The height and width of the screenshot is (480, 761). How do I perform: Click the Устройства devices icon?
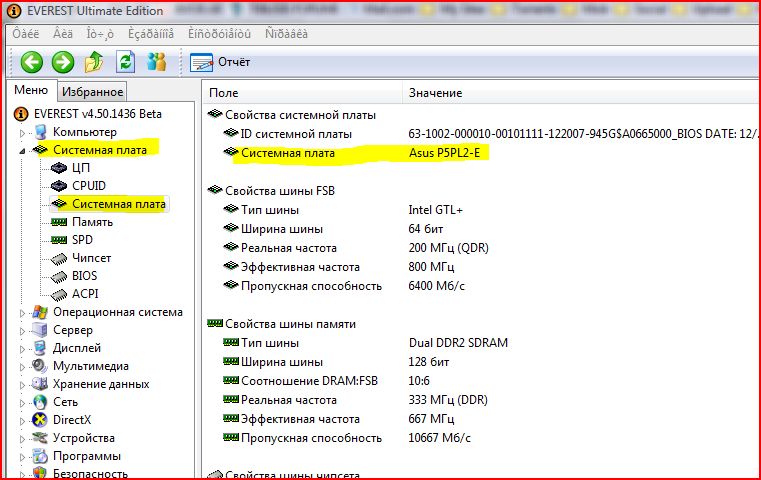[40, 438]
